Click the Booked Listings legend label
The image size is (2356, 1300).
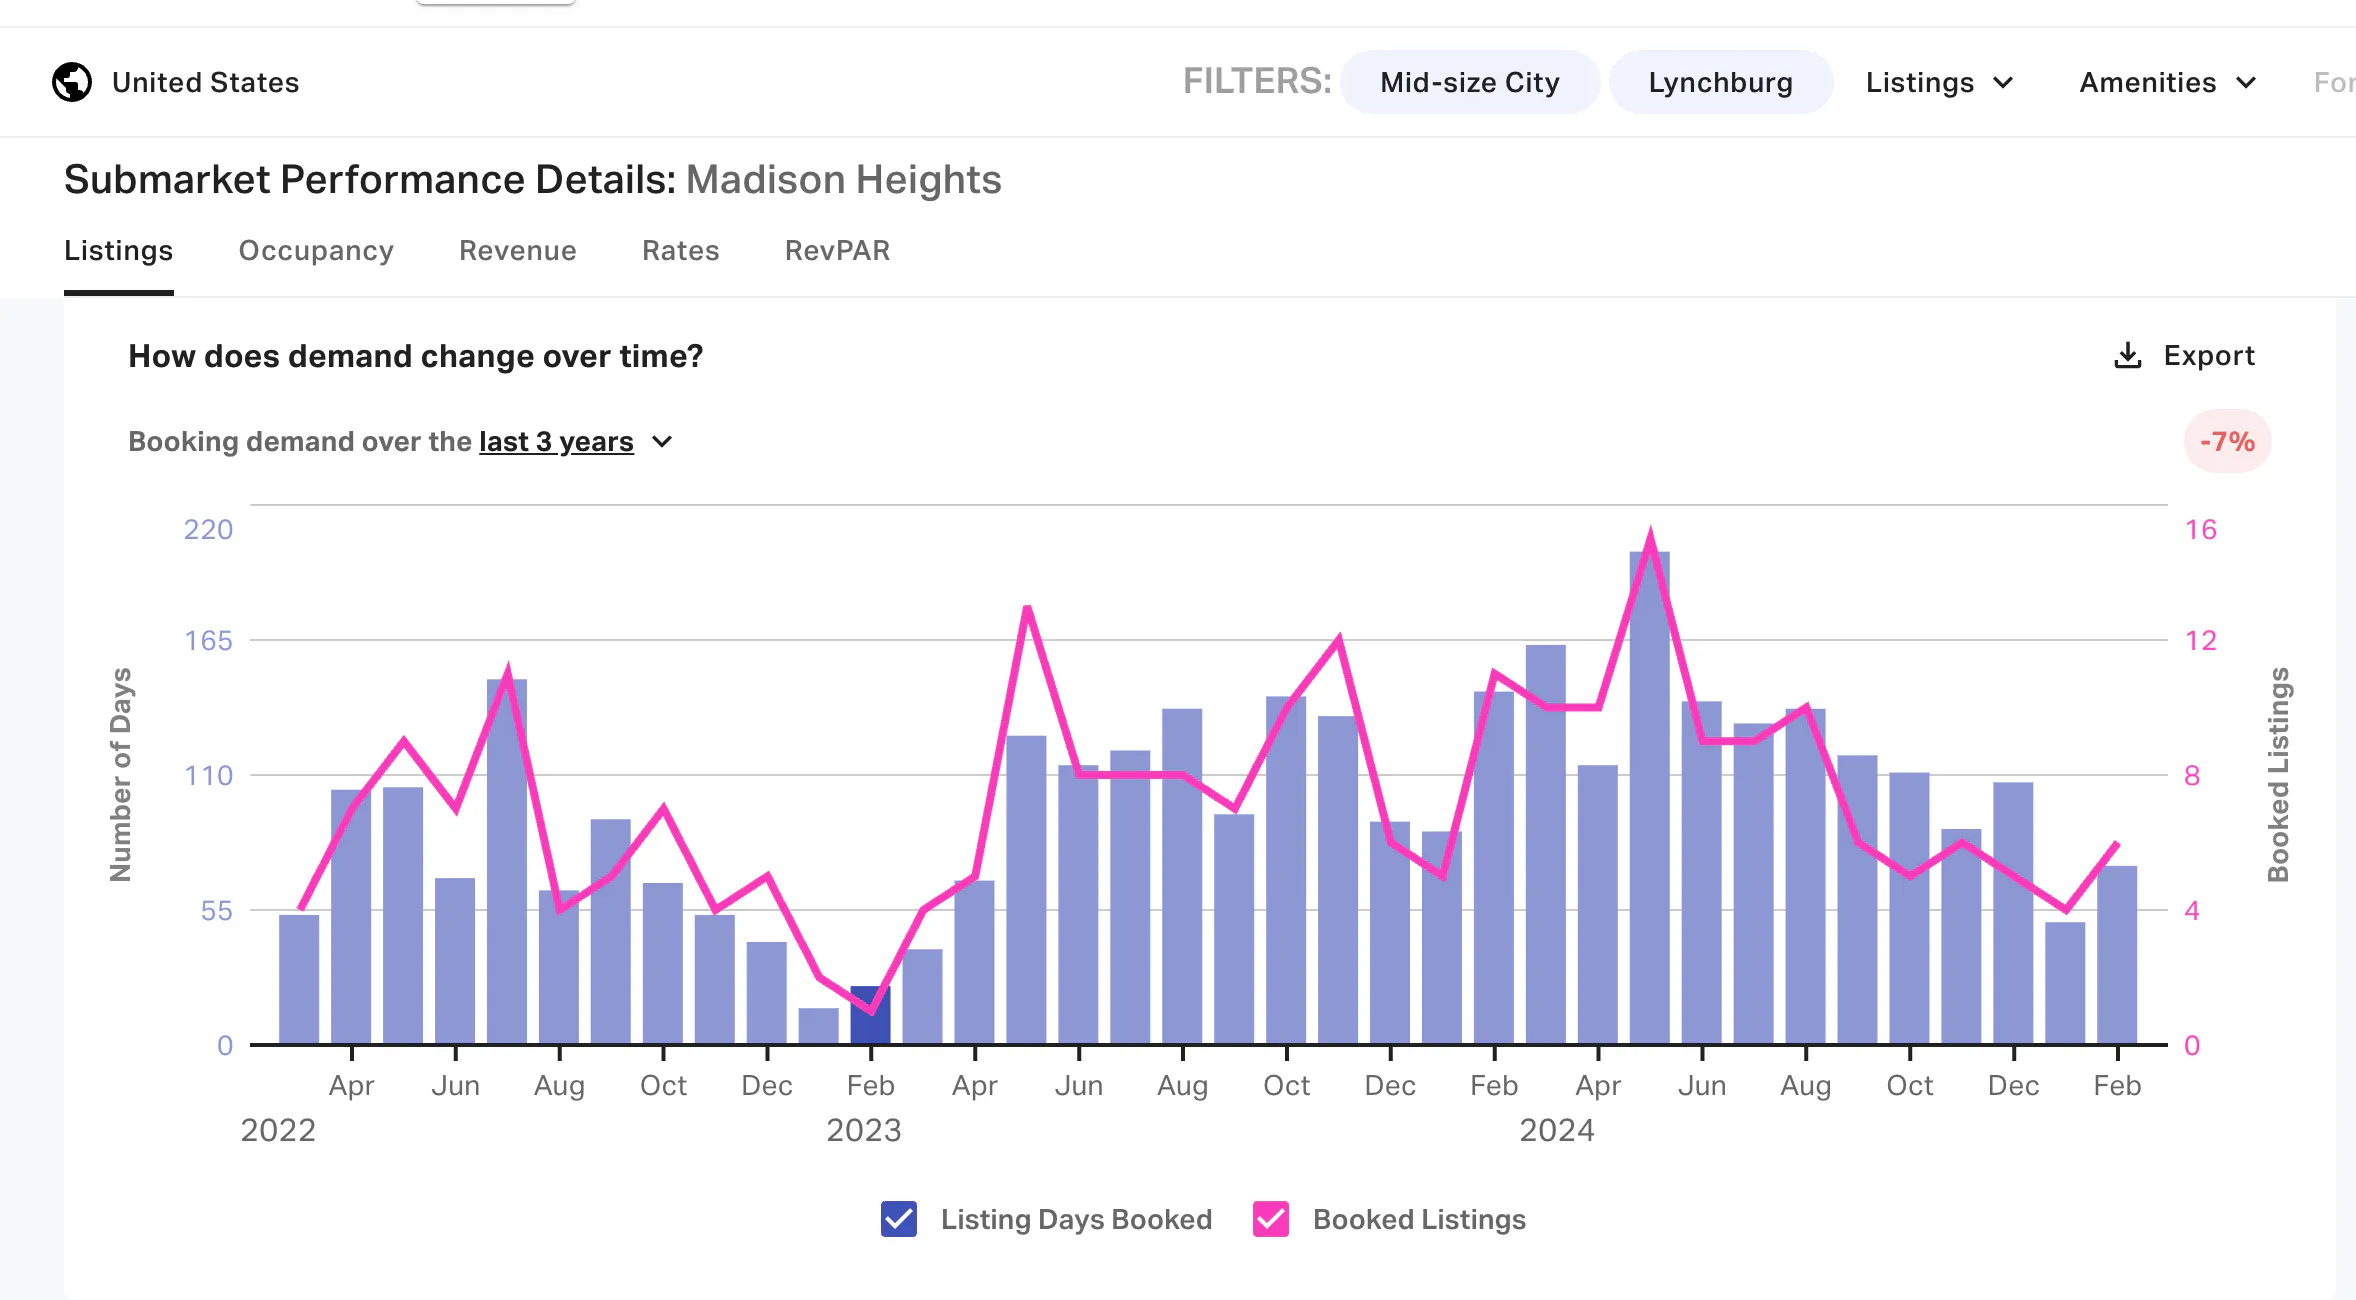point(1419,1219)
